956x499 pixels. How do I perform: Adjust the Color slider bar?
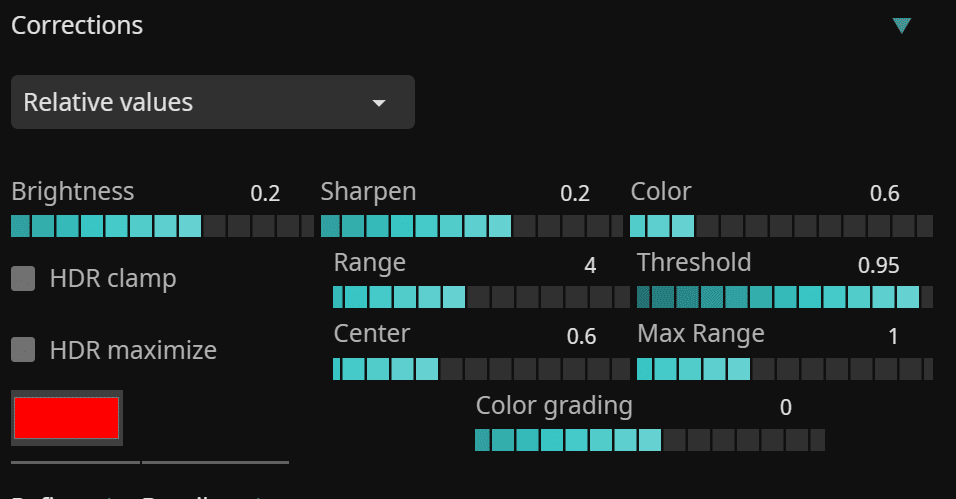[782, 226]
